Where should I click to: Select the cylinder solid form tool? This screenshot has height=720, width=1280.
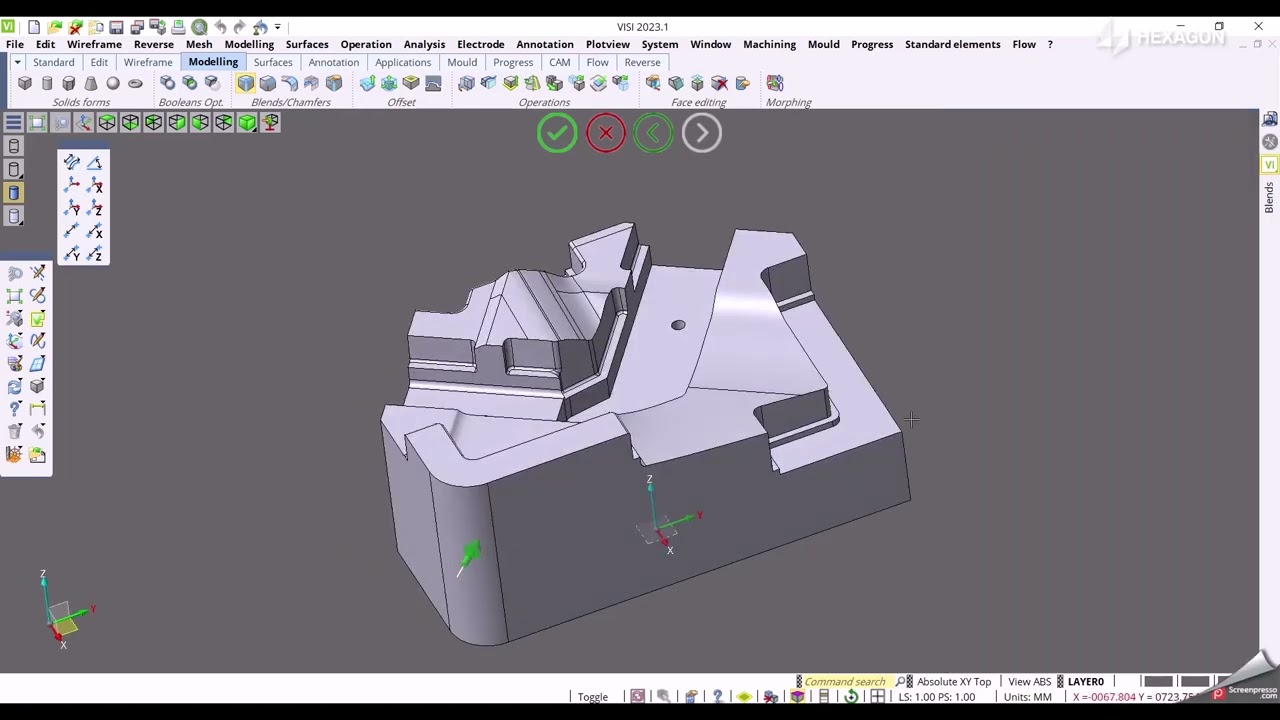click(x=47, y=84)
